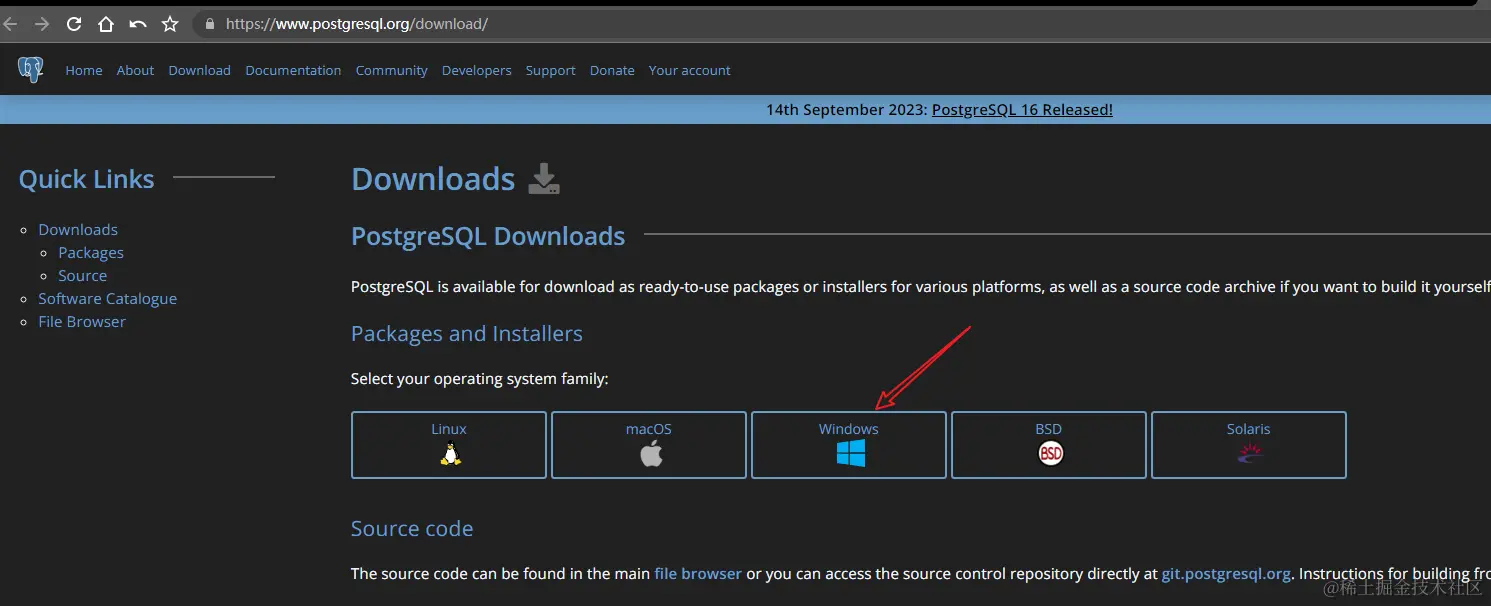Select the Linux operating system button
The width and height of the screenshot is (1491, 606).
point(449,445)
